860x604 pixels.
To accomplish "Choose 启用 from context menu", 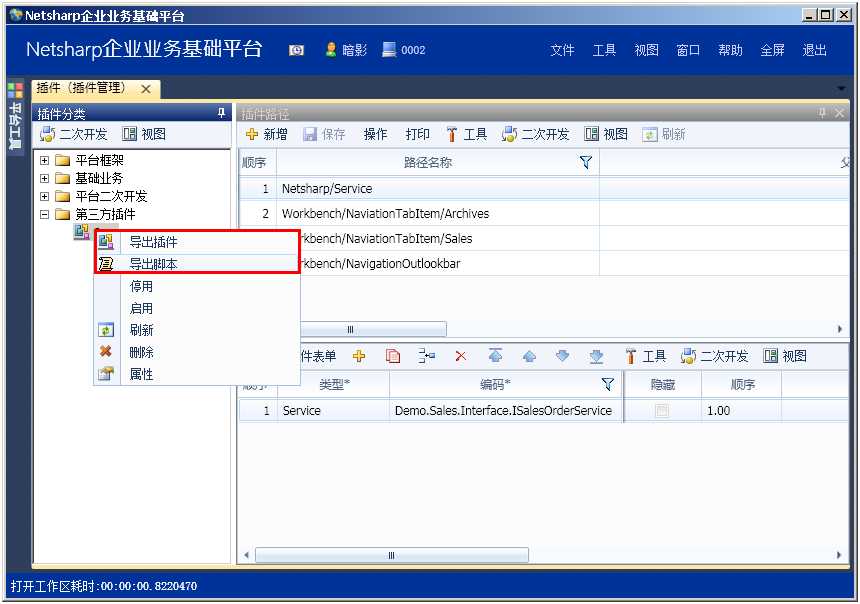I will click(x=197, y=308).
